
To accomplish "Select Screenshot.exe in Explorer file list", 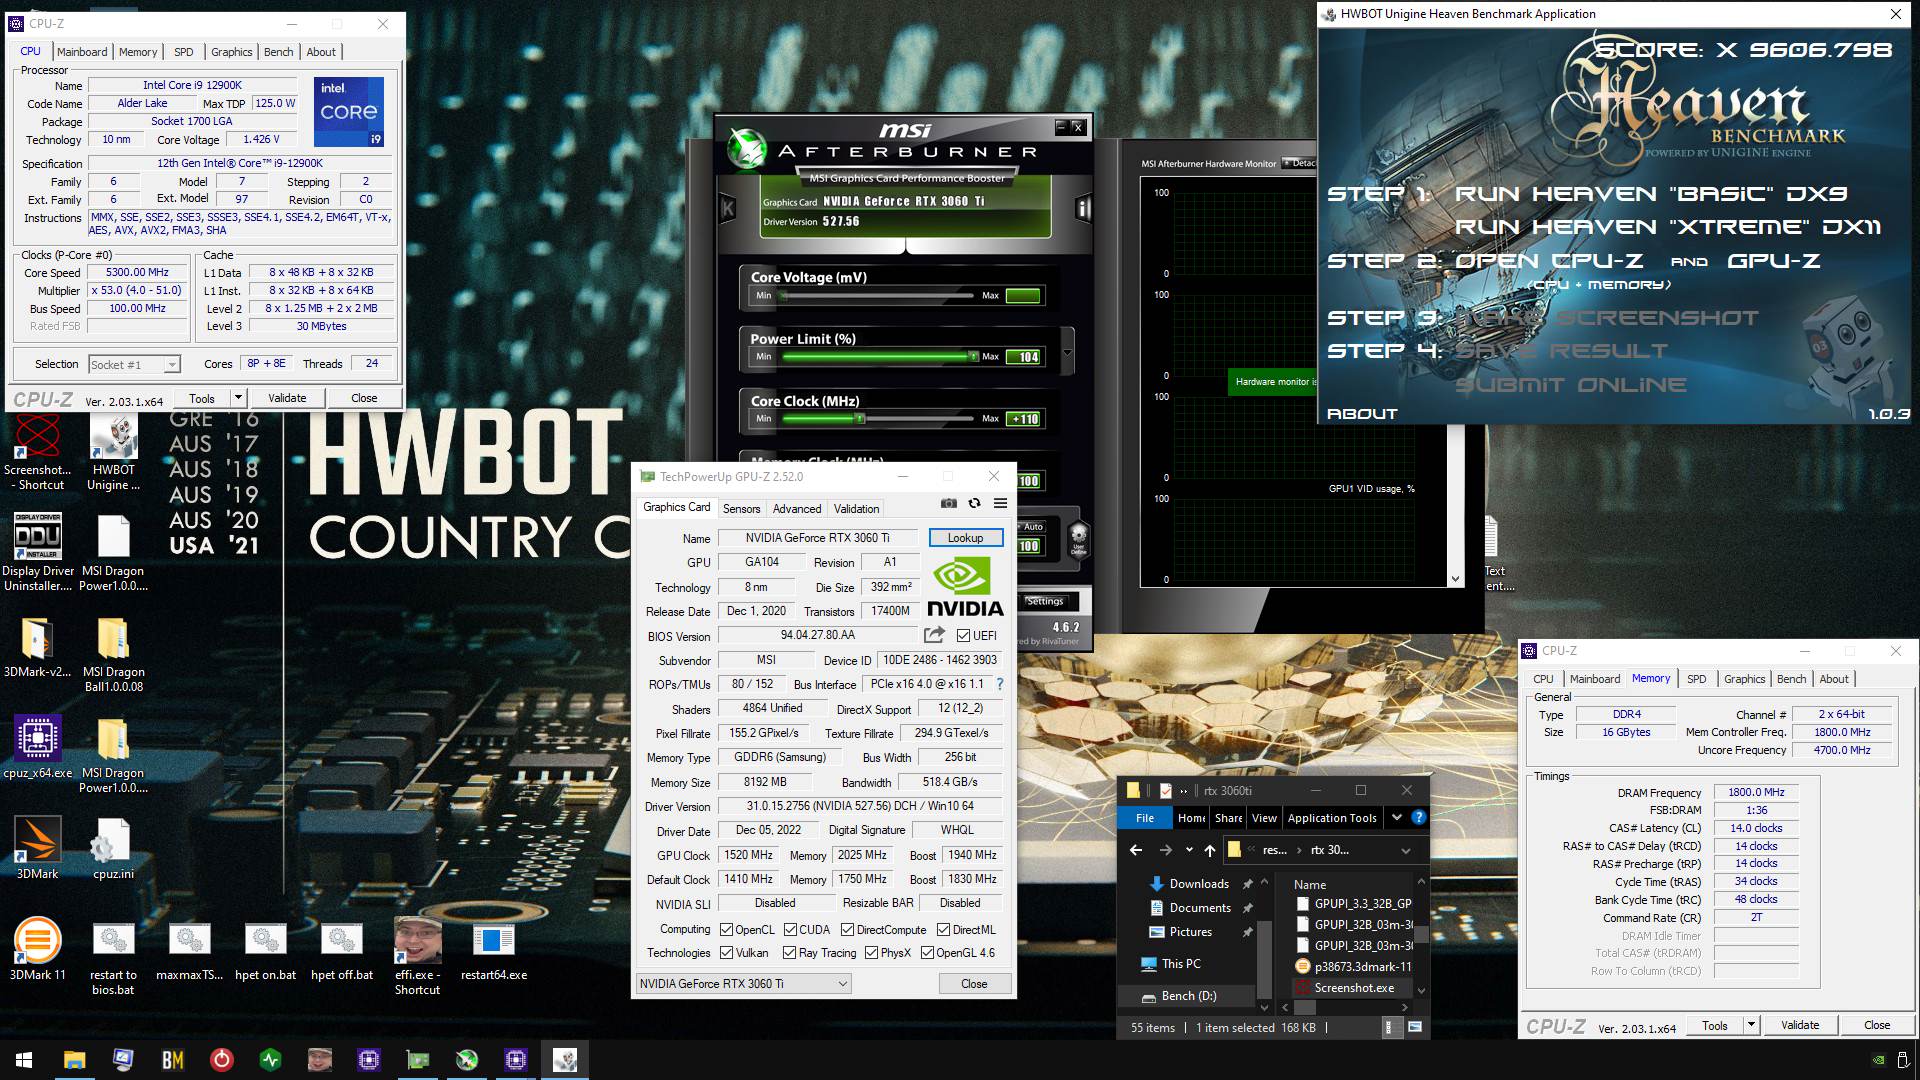I will (1354, 987).
